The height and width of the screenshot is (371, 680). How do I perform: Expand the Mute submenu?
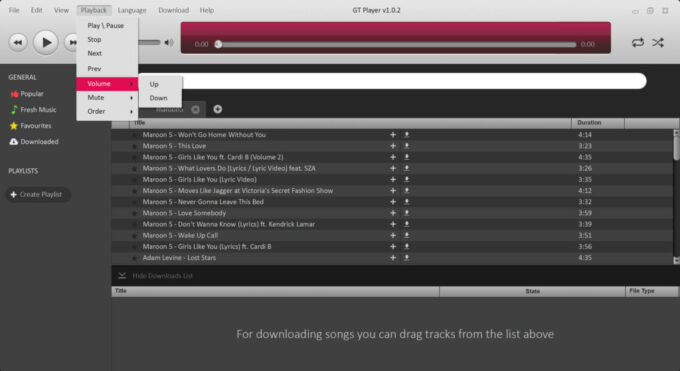(x=107, y=98)
